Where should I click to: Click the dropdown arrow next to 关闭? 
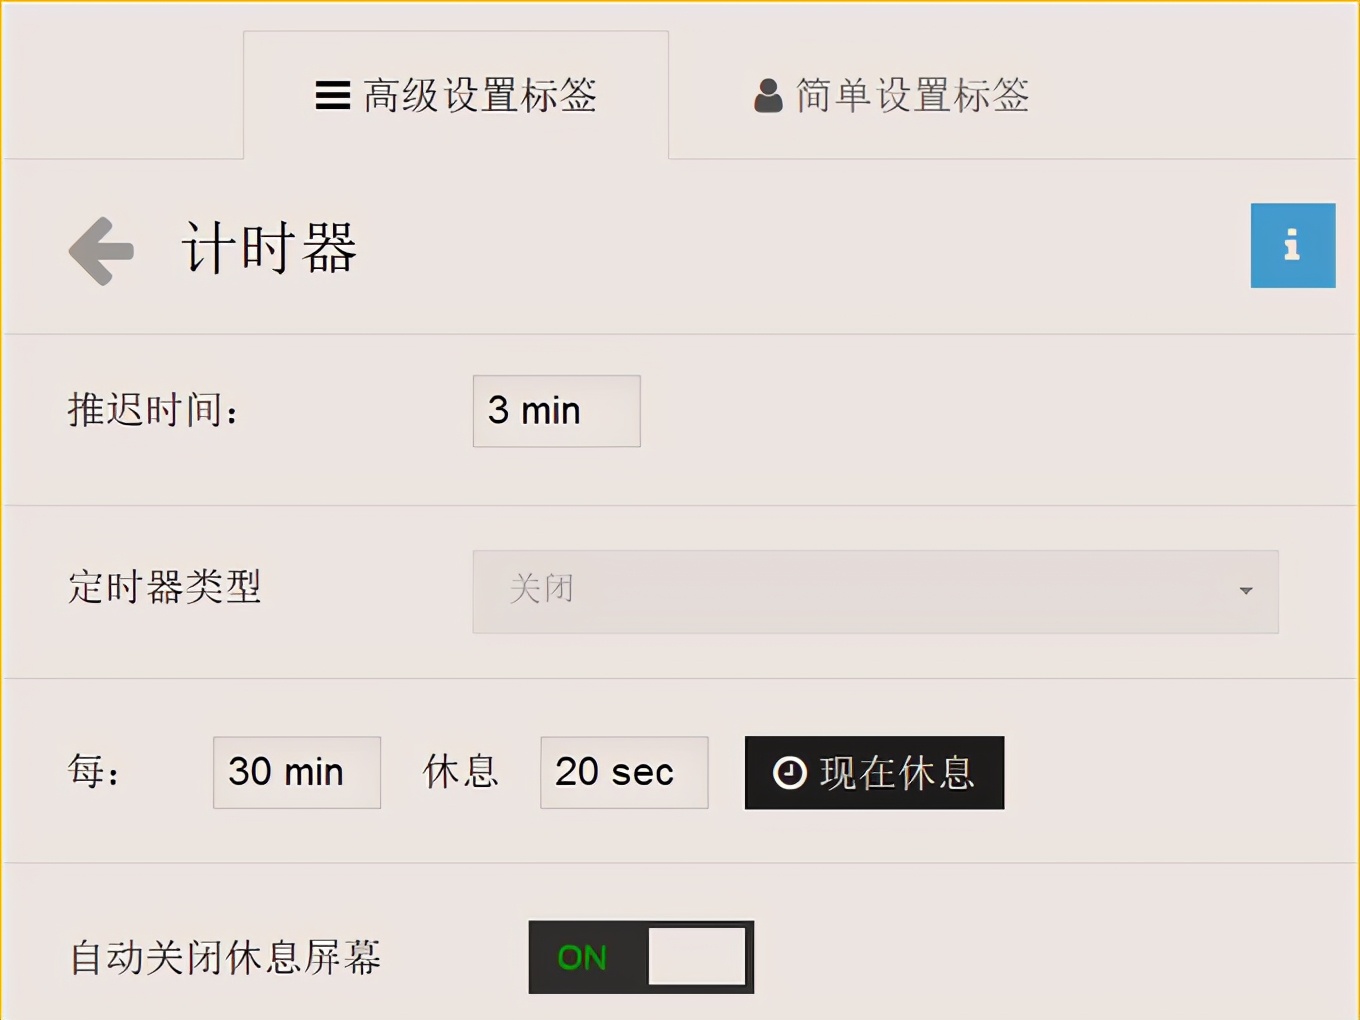pos(1245,591)
